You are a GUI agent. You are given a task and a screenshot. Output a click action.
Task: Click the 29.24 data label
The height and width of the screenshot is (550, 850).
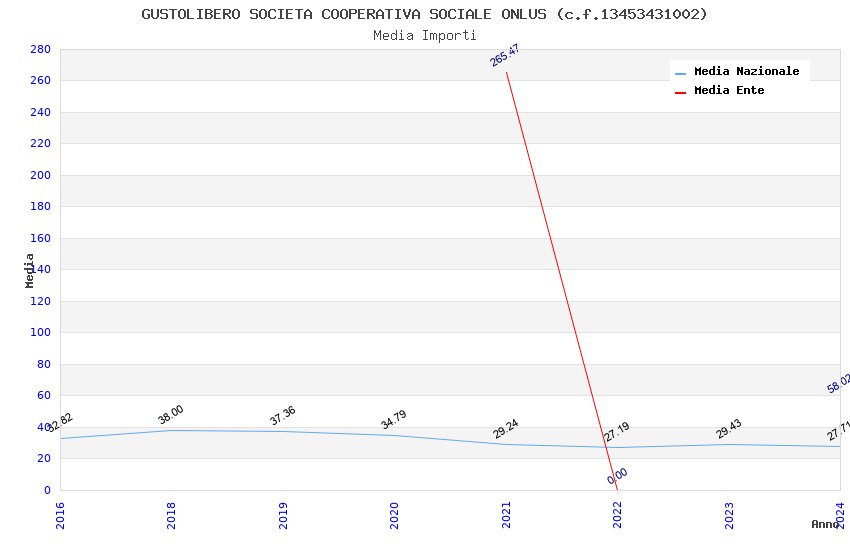tap(506, 429)
